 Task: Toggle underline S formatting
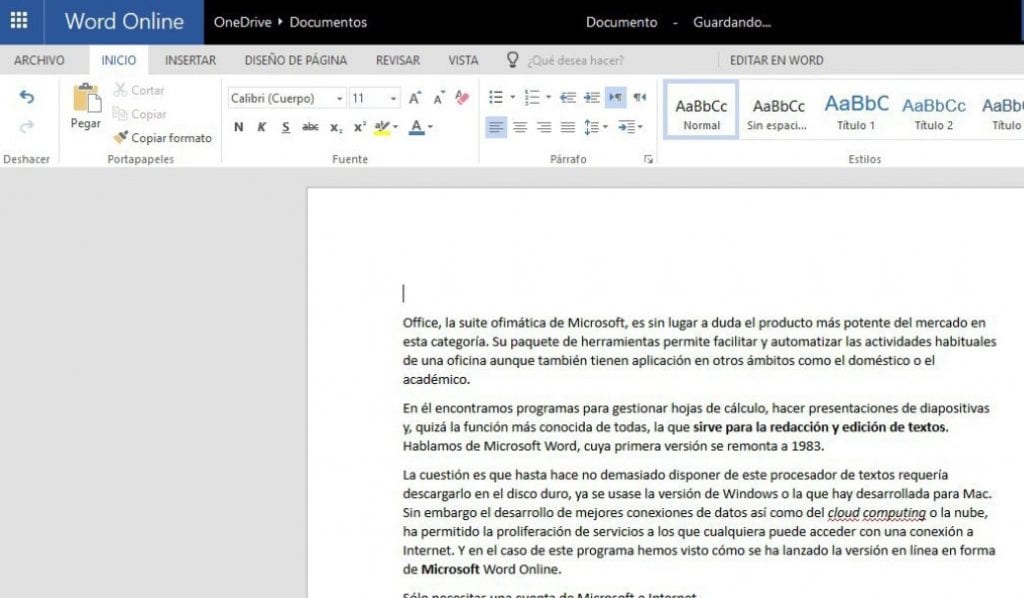pos(285,127)
